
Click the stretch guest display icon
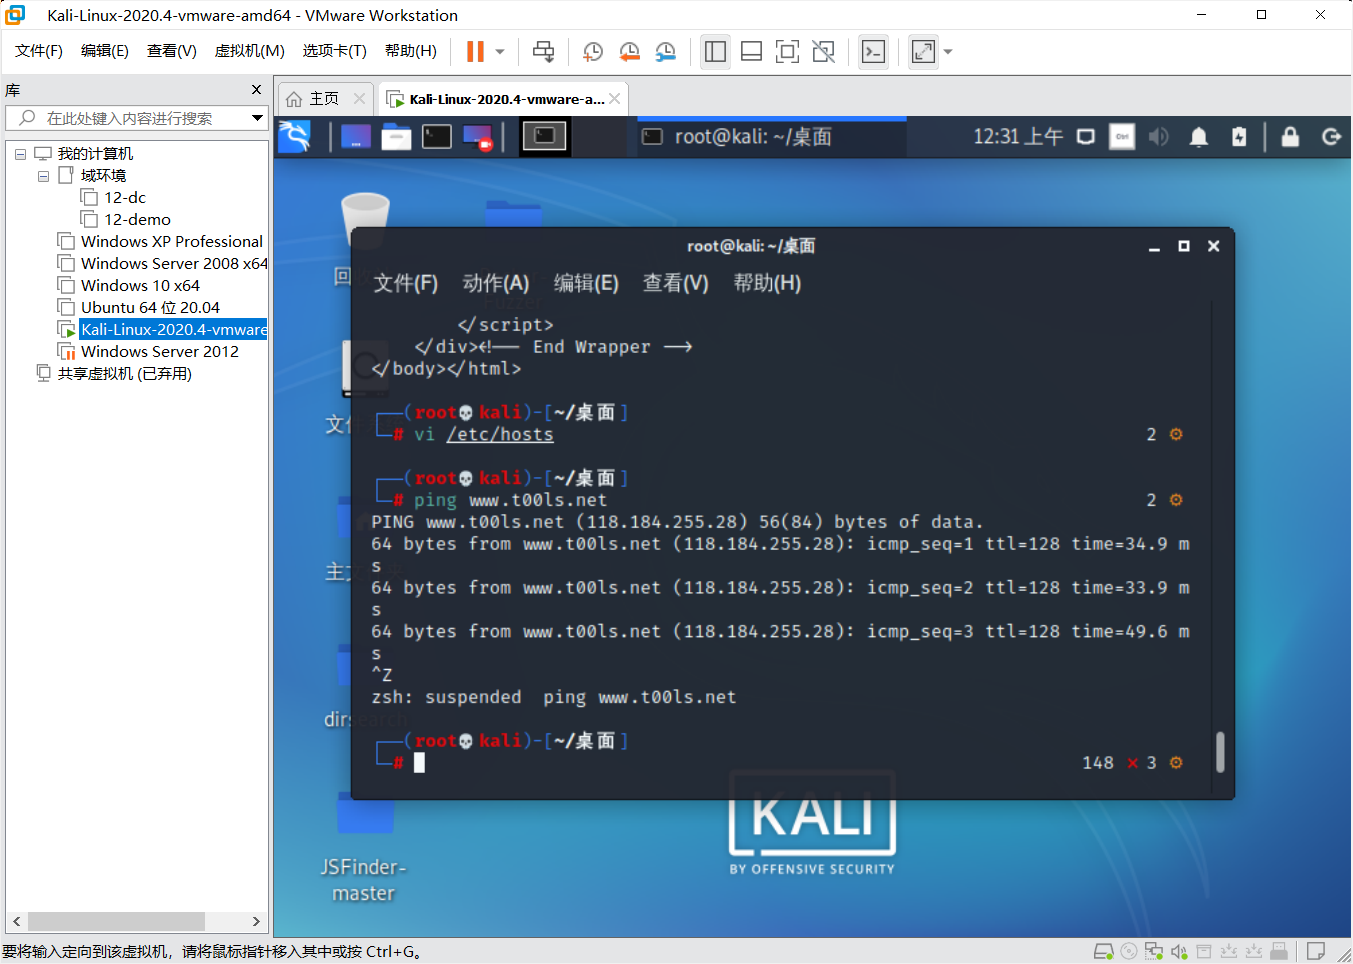pyautogui.click(x=923, y=51)
